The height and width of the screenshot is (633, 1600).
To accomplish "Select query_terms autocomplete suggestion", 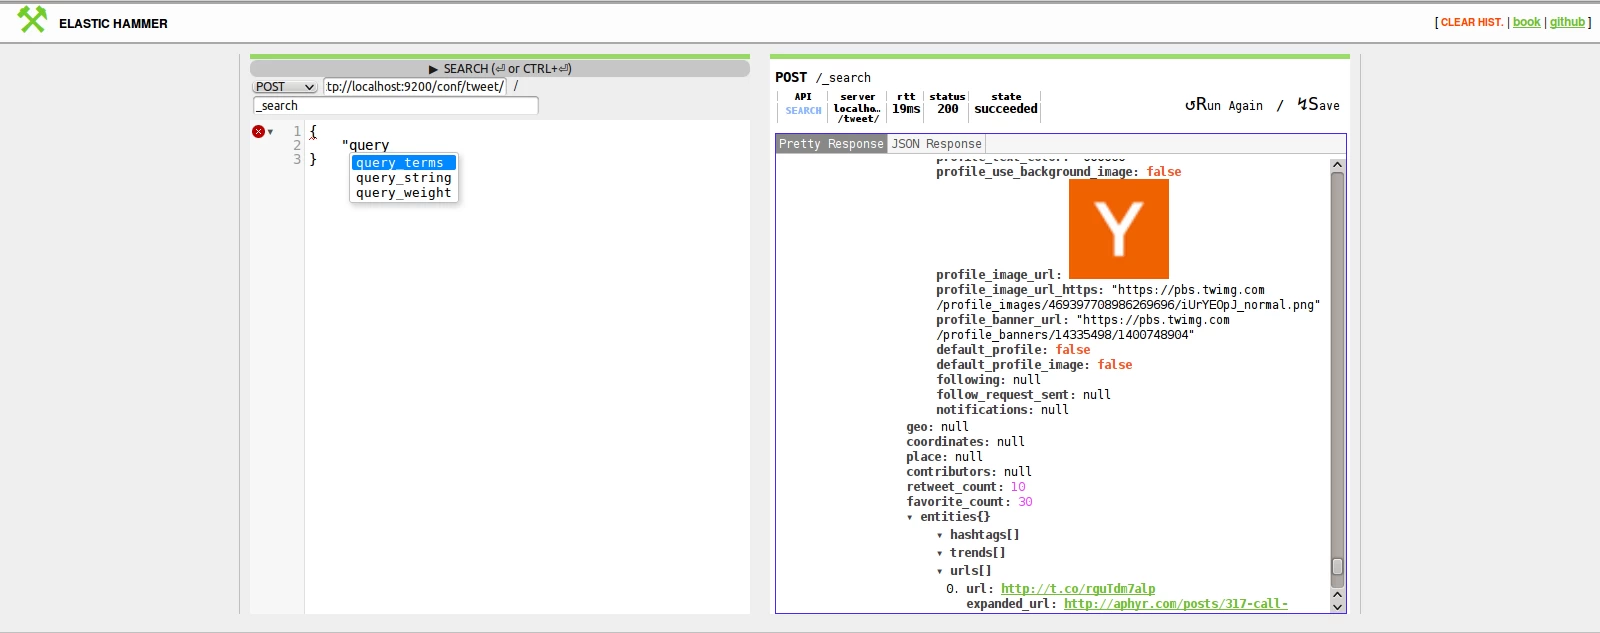I will 404,163.
